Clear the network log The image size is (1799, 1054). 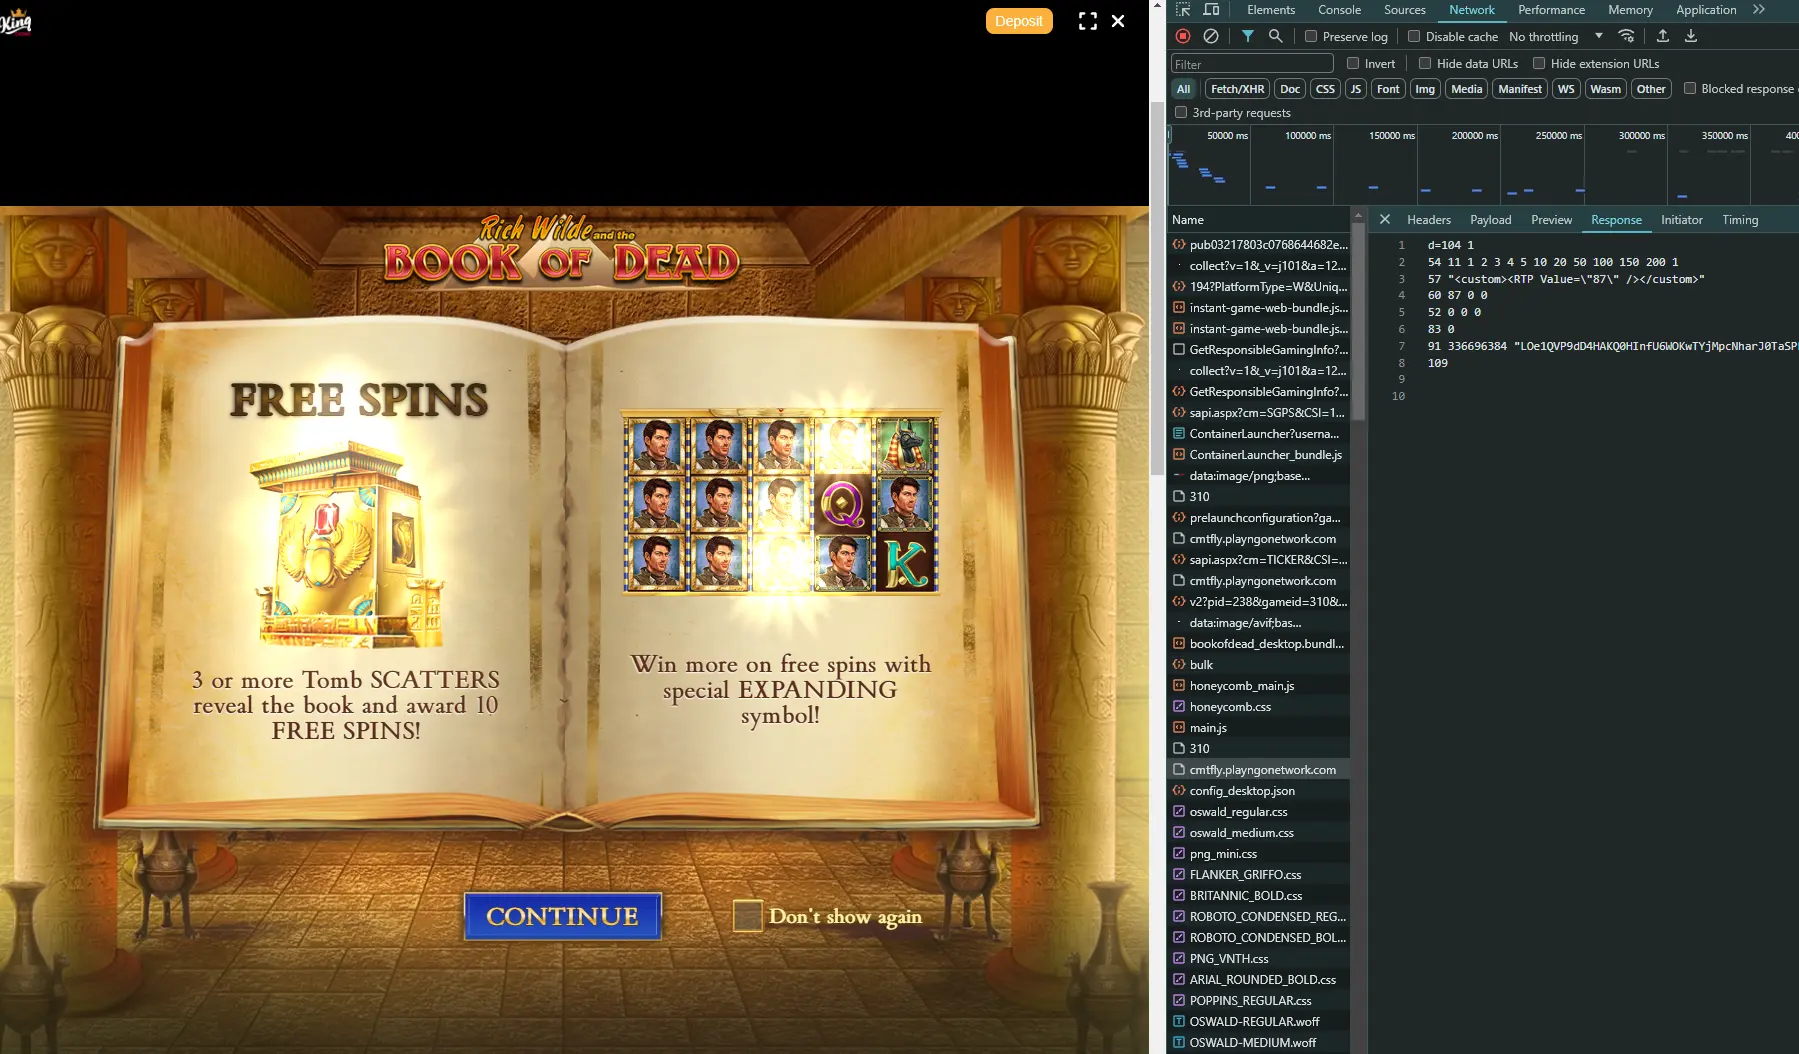pos(1211,36)
